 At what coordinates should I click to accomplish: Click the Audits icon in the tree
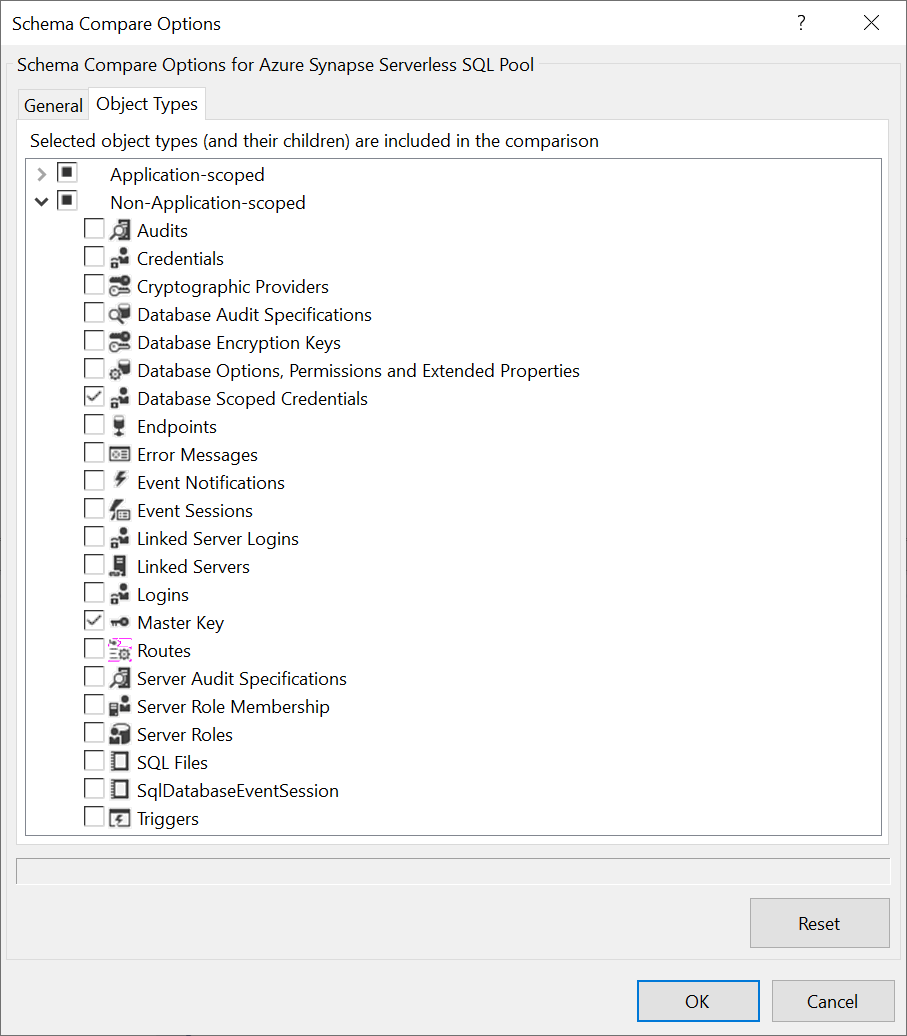coord(120,231)
